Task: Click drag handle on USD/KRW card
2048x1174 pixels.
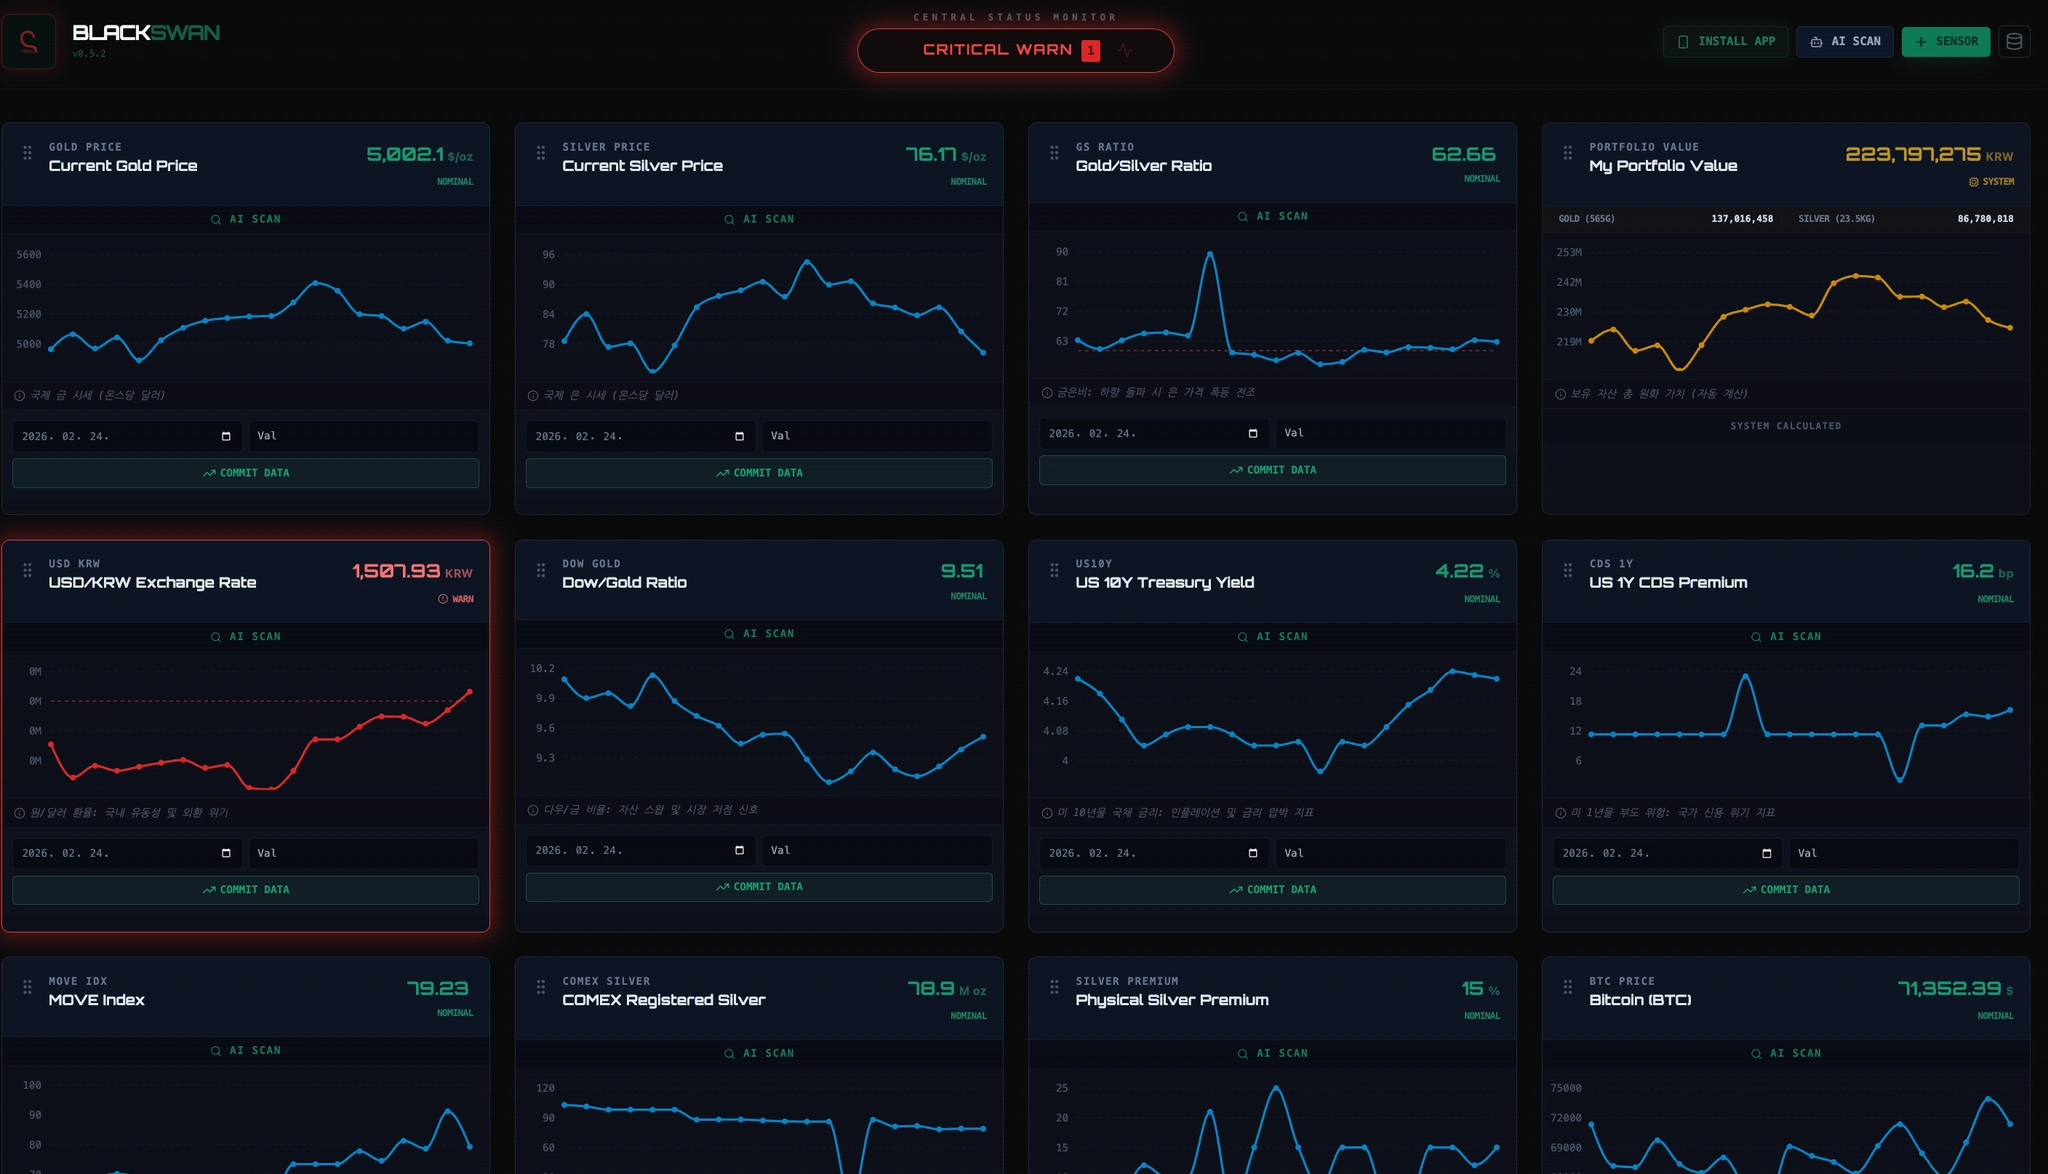Action: tap(28, 570)
